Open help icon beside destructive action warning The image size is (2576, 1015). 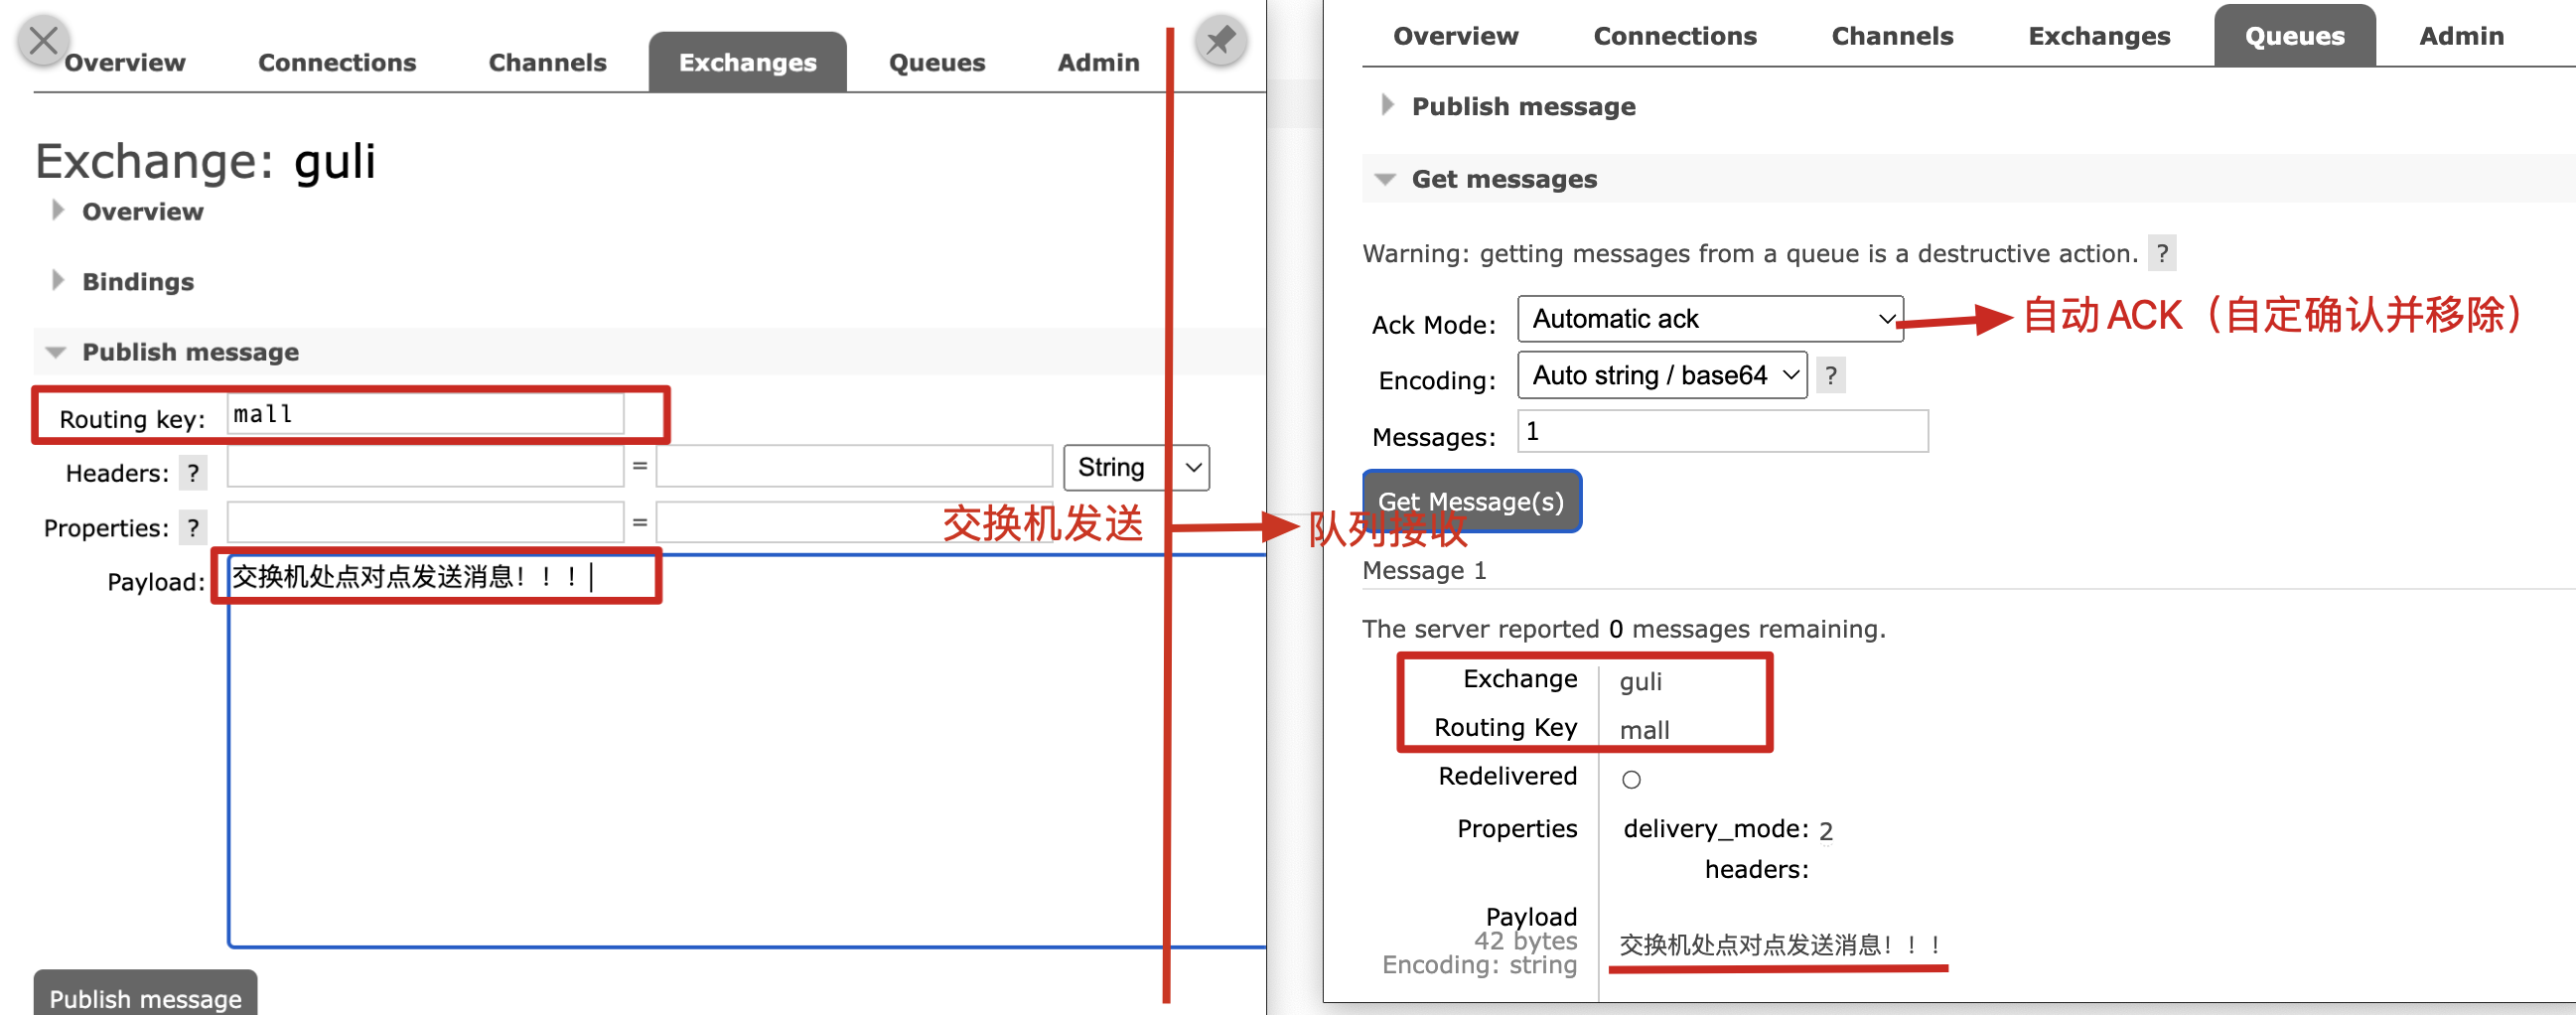(x=2162, y=253)
